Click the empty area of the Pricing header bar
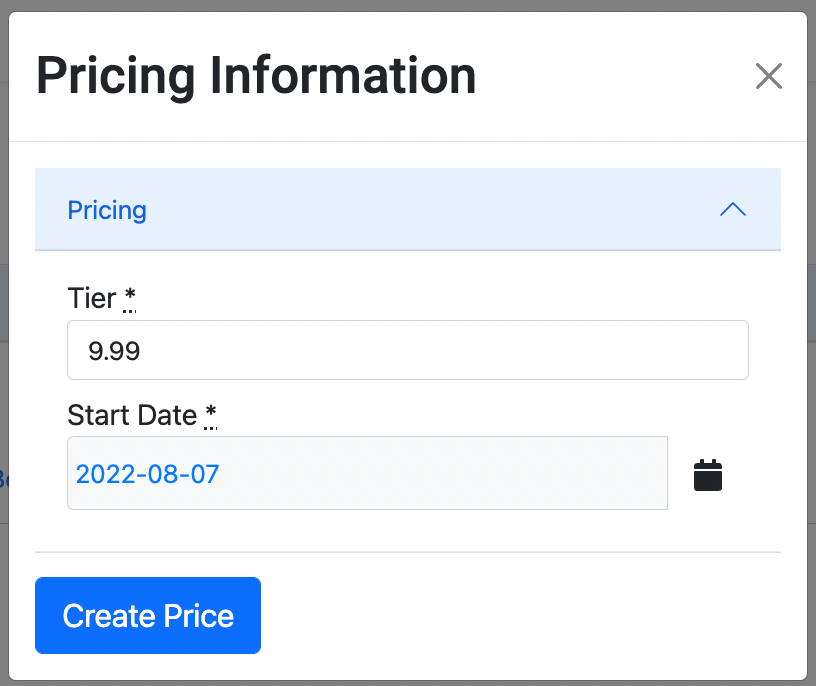 click(x=430, y=210)
